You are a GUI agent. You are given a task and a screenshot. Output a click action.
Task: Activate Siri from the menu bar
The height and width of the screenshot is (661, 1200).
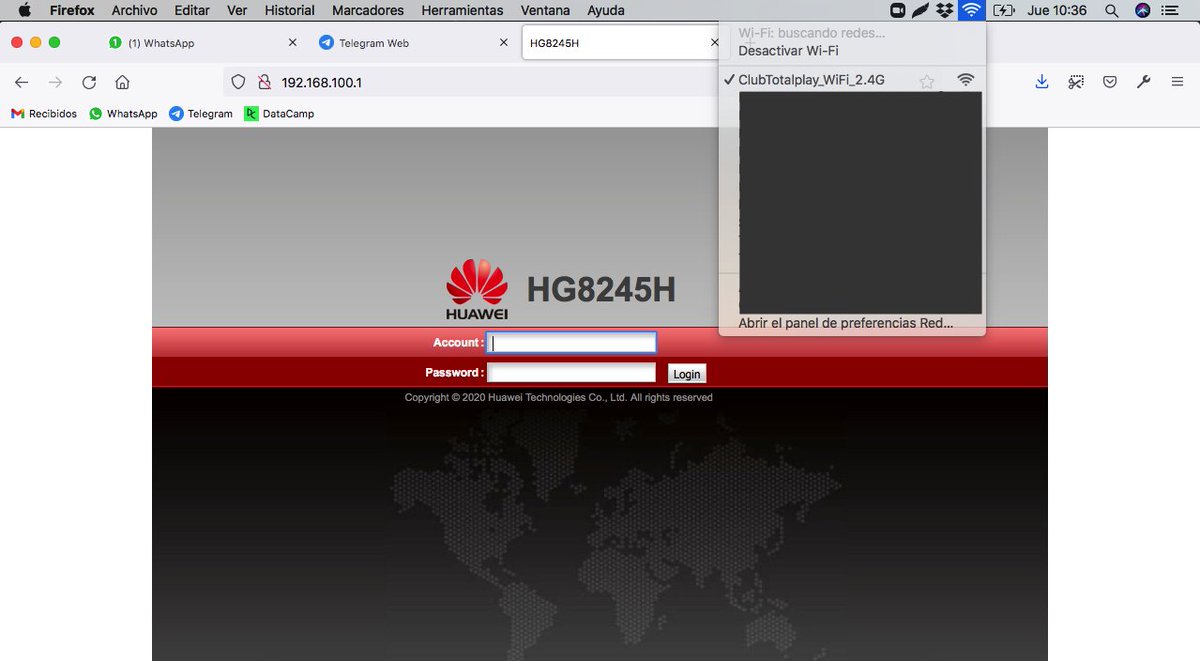tap(1143, 10)
